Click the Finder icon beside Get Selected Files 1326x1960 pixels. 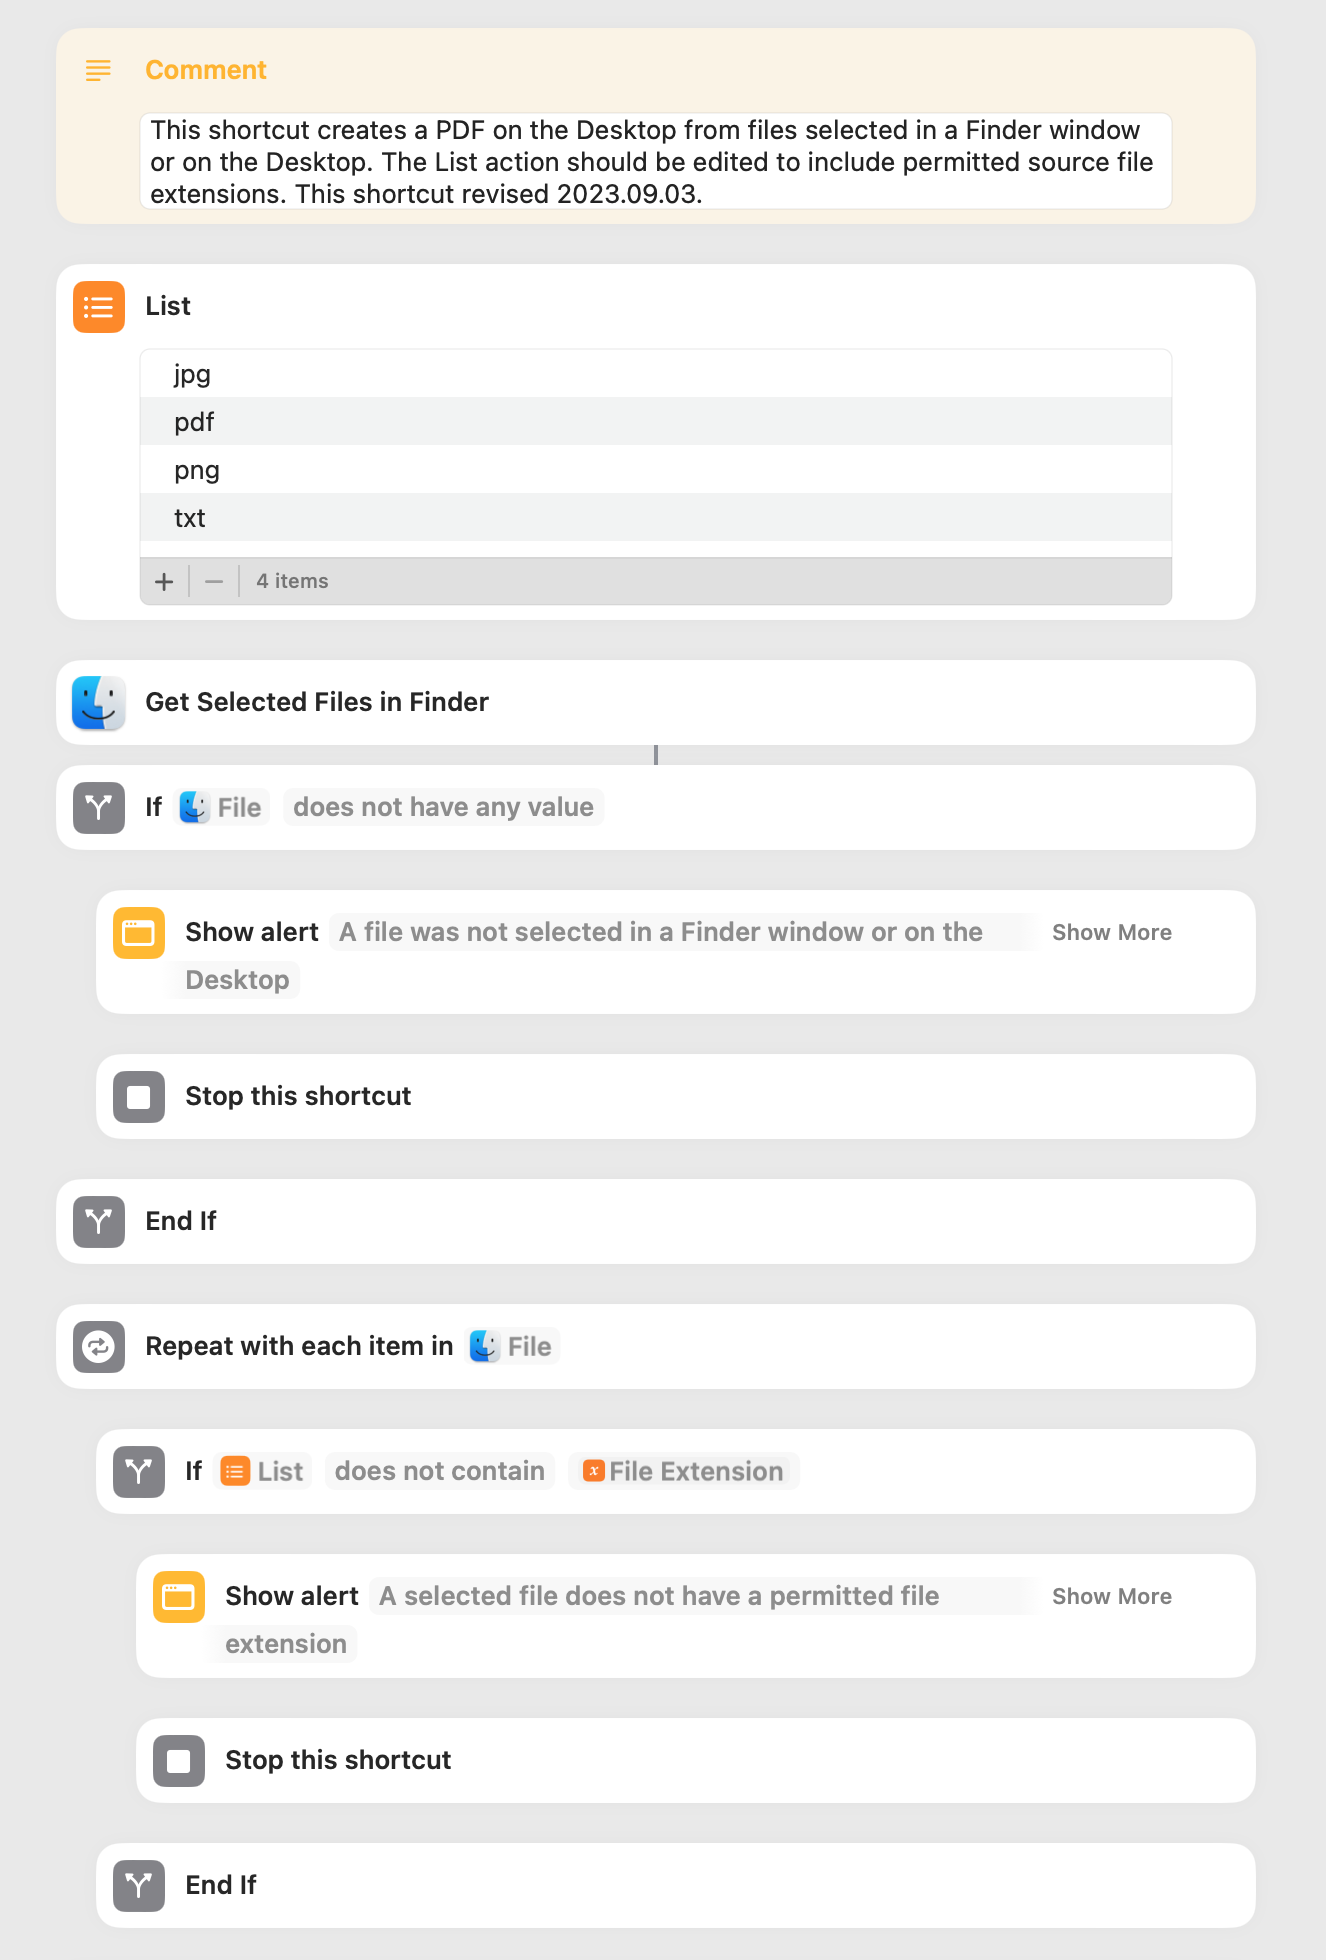99,702
